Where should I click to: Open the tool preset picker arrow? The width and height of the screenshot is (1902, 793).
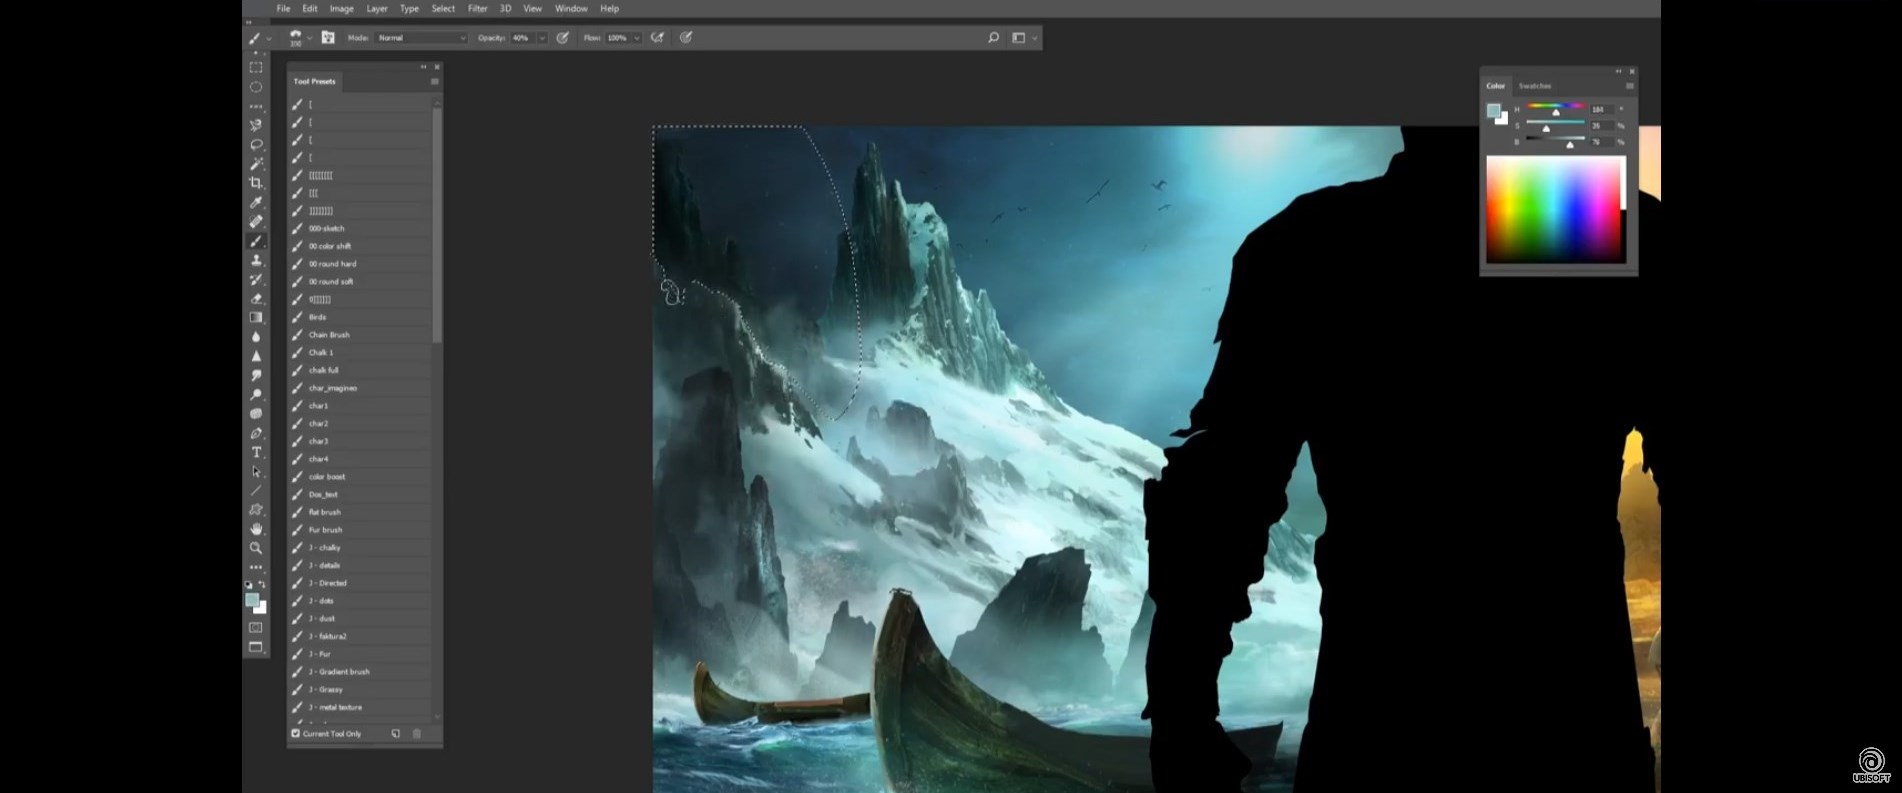tap(269, 38)
